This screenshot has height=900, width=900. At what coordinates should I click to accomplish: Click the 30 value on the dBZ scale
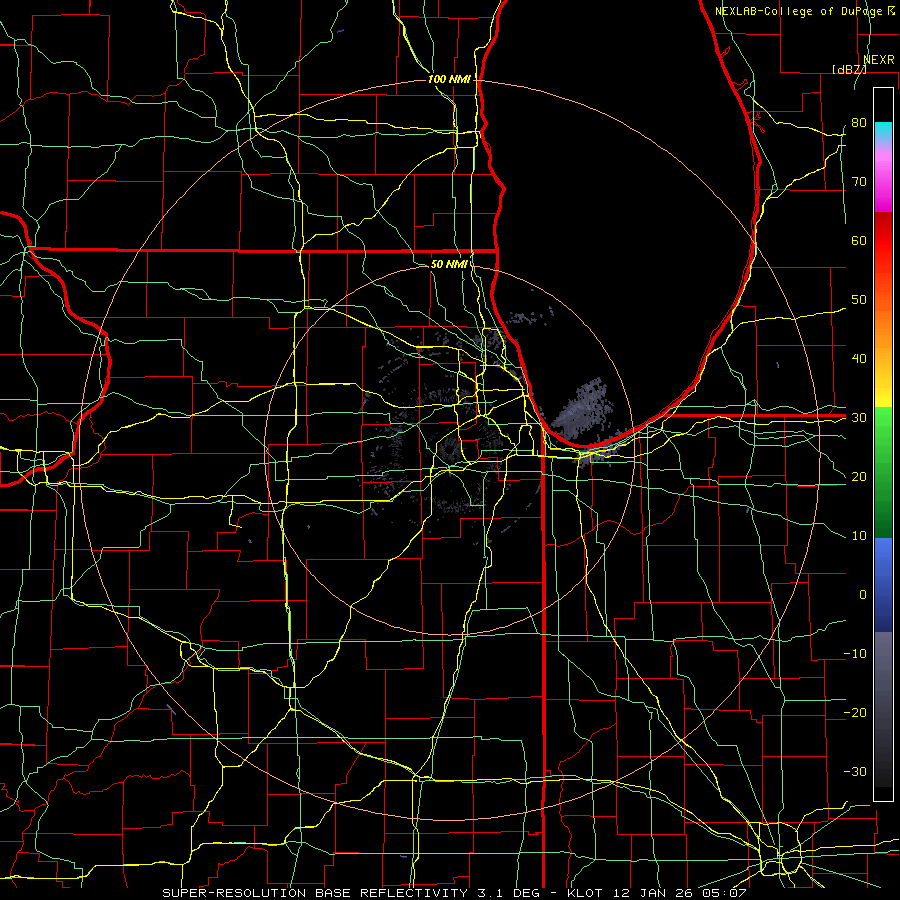859,418
